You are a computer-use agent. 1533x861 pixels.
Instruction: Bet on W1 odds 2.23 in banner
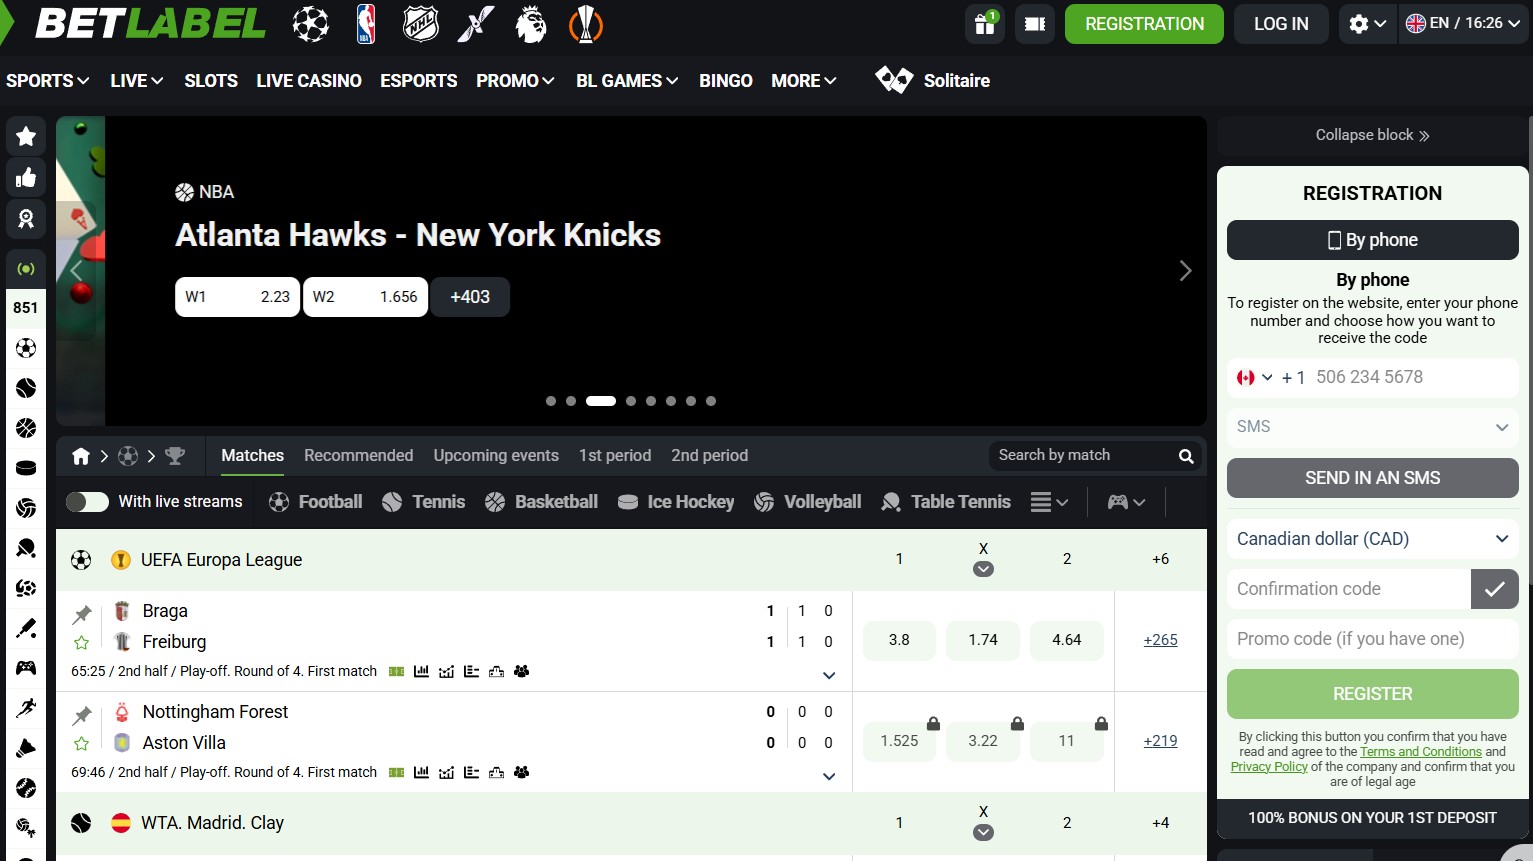coord(237,297)
